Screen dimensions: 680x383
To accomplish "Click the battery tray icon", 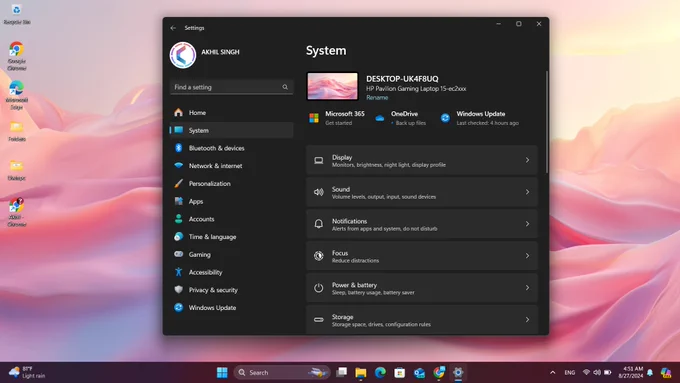I will coord(608,372).
